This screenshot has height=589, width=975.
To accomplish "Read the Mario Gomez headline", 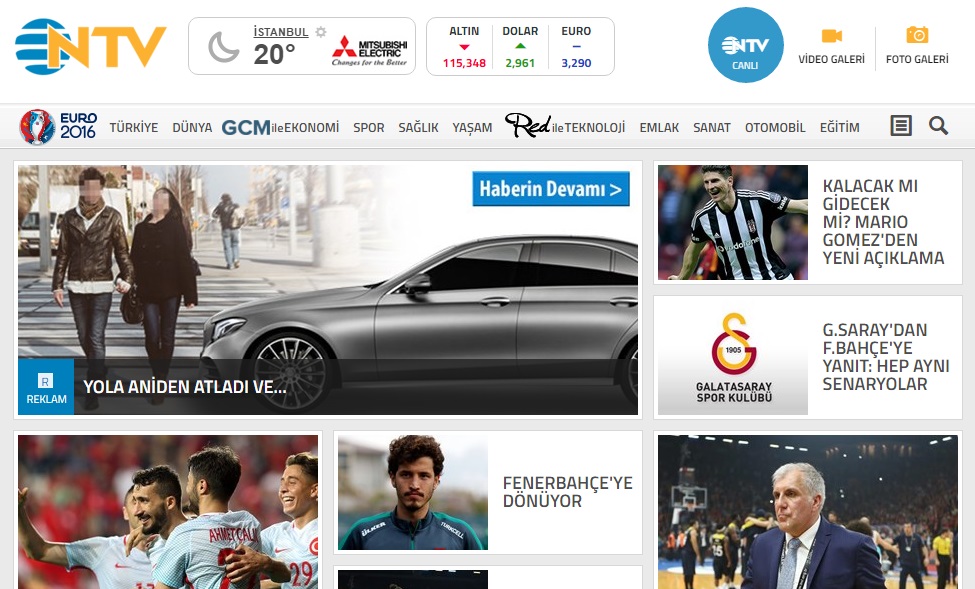I will pos(884,222).
